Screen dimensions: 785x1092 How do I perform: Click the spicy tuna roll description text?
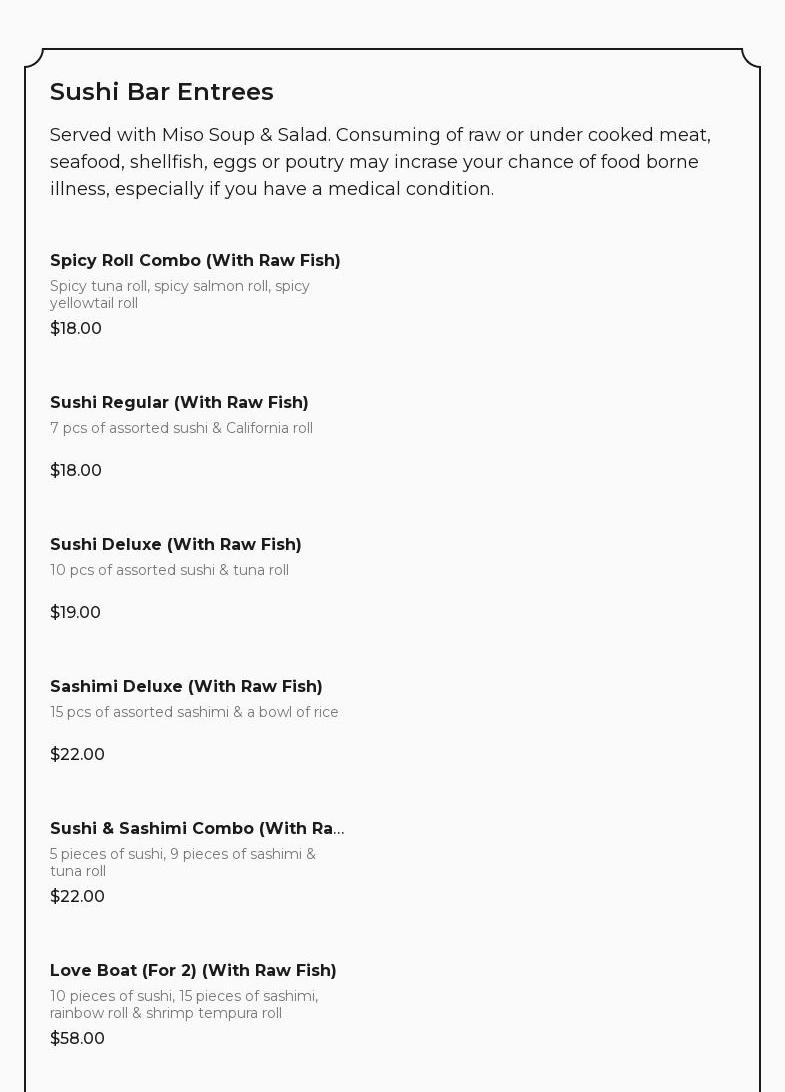click(x=180, y=294)
